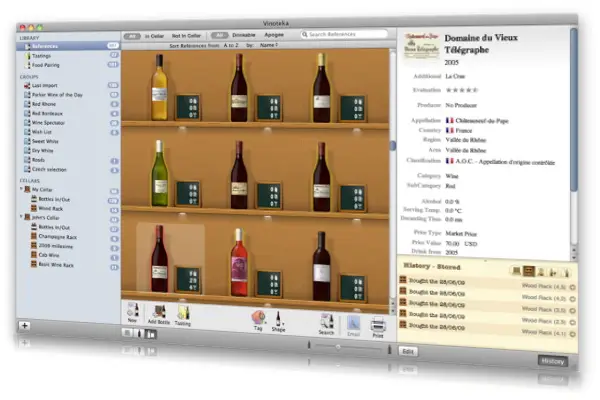Select References in the Library sidebar

pyautogui.click(x=68, y=46)
